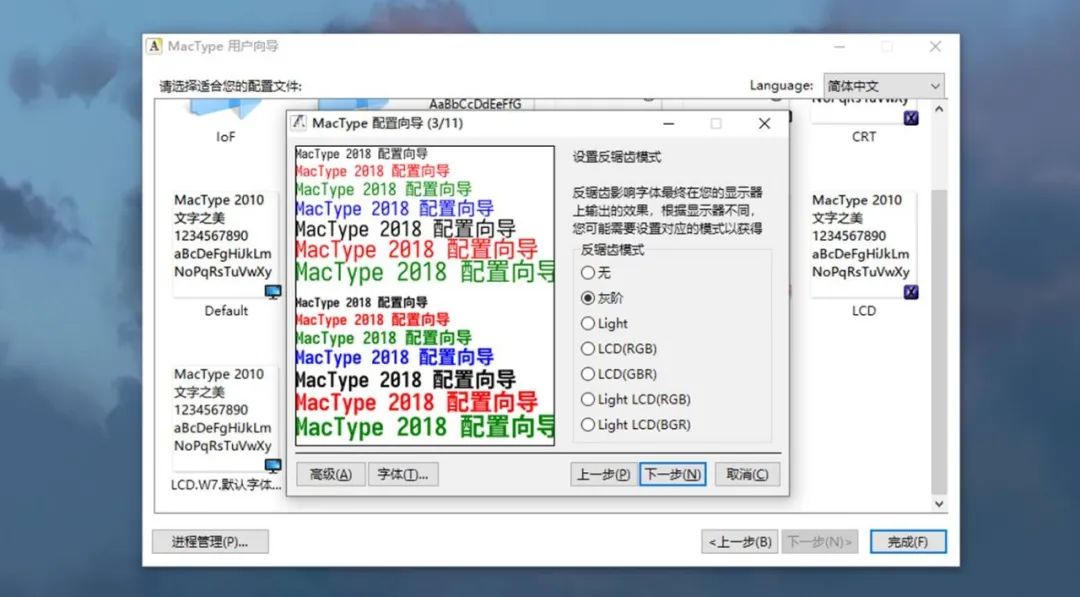Open the Language dropdown showing 简体中文

point(884,85)
